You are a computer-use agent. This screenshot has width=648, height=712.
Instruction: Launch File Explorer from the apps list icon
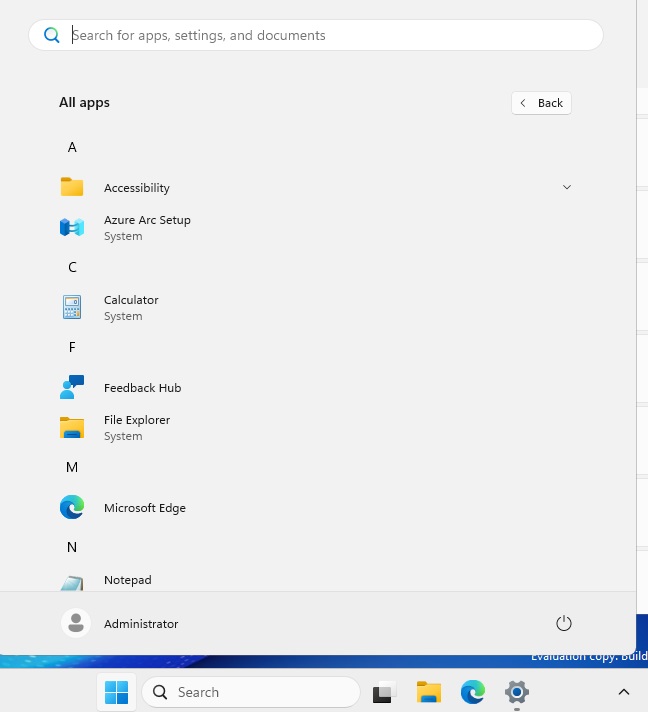coord(72,427)
